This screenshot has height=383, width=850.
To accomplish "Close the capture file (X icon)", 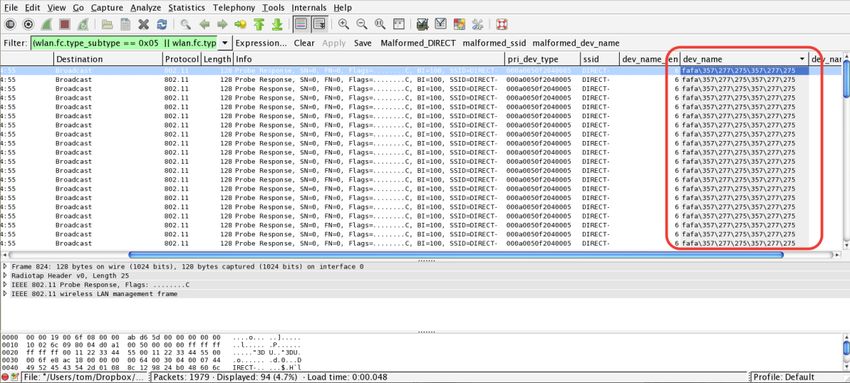I will 143,24.
